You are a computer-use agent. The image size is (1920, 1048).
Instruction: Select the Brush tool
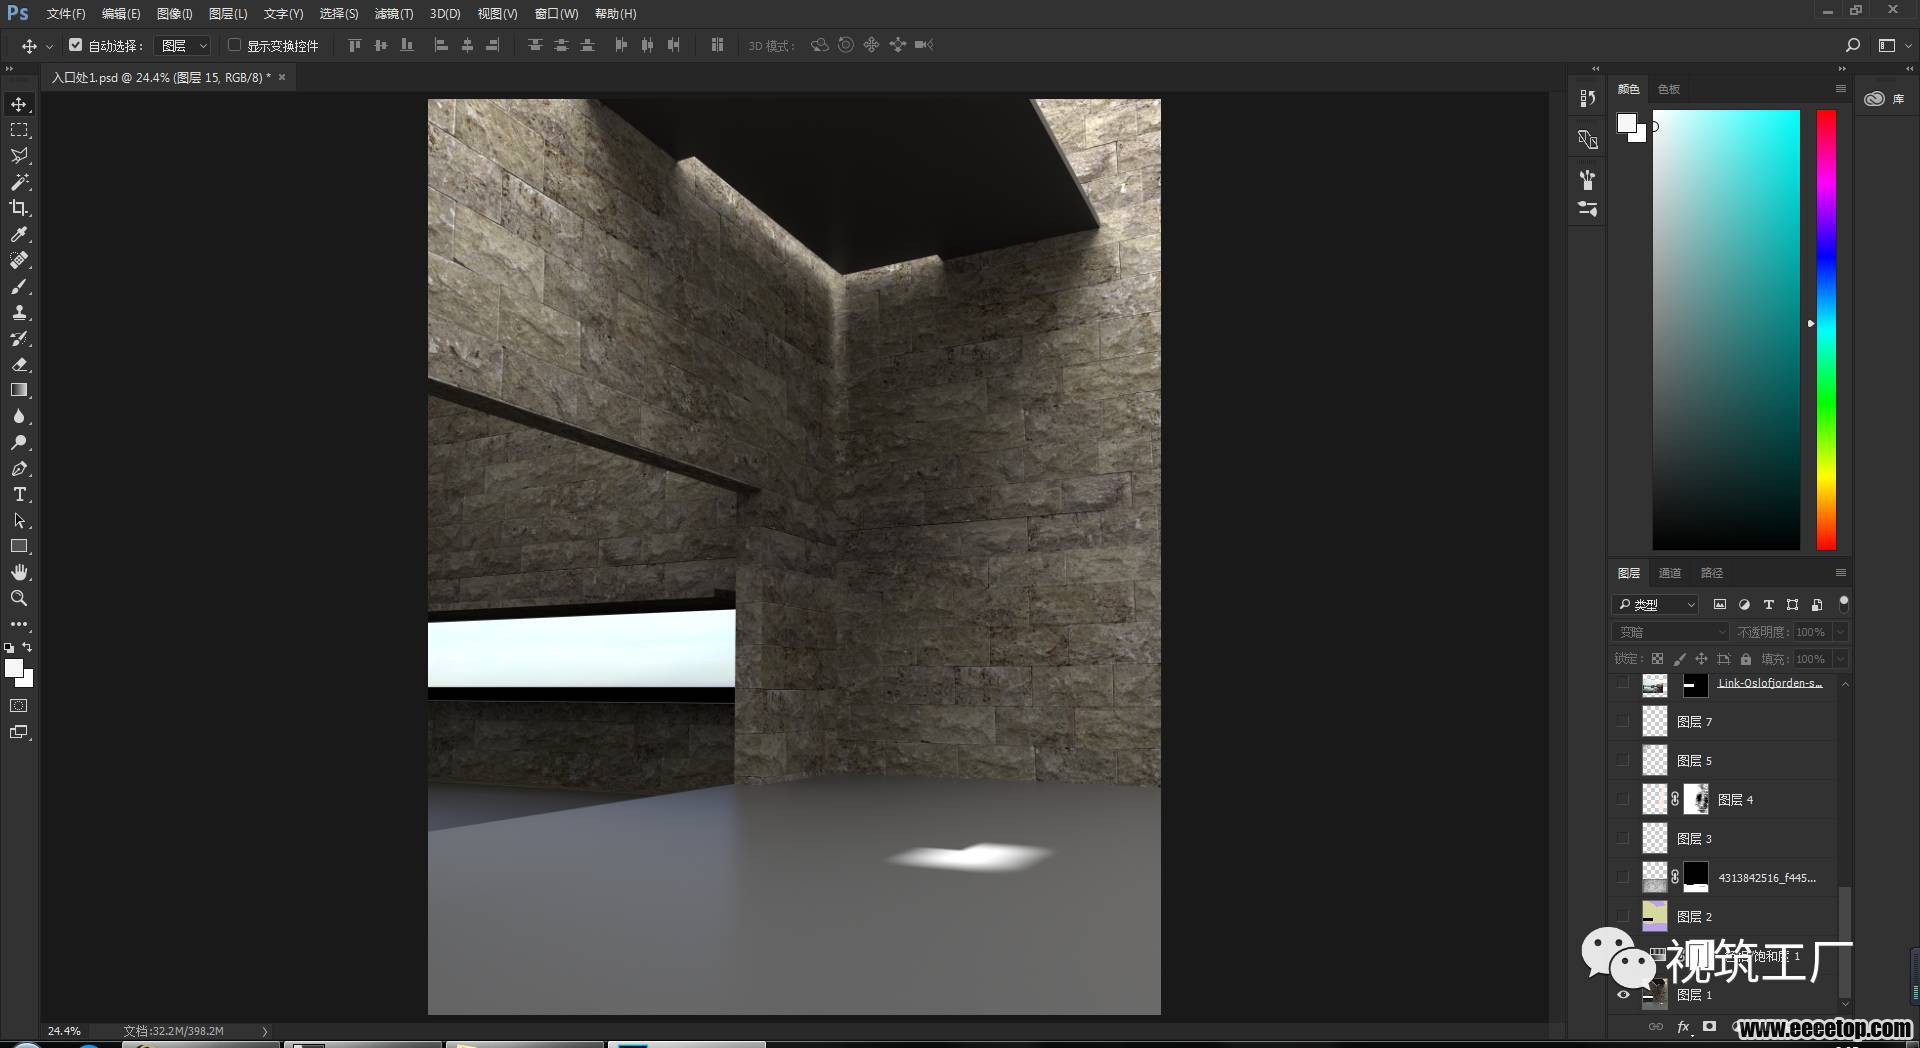pos(19,286)
